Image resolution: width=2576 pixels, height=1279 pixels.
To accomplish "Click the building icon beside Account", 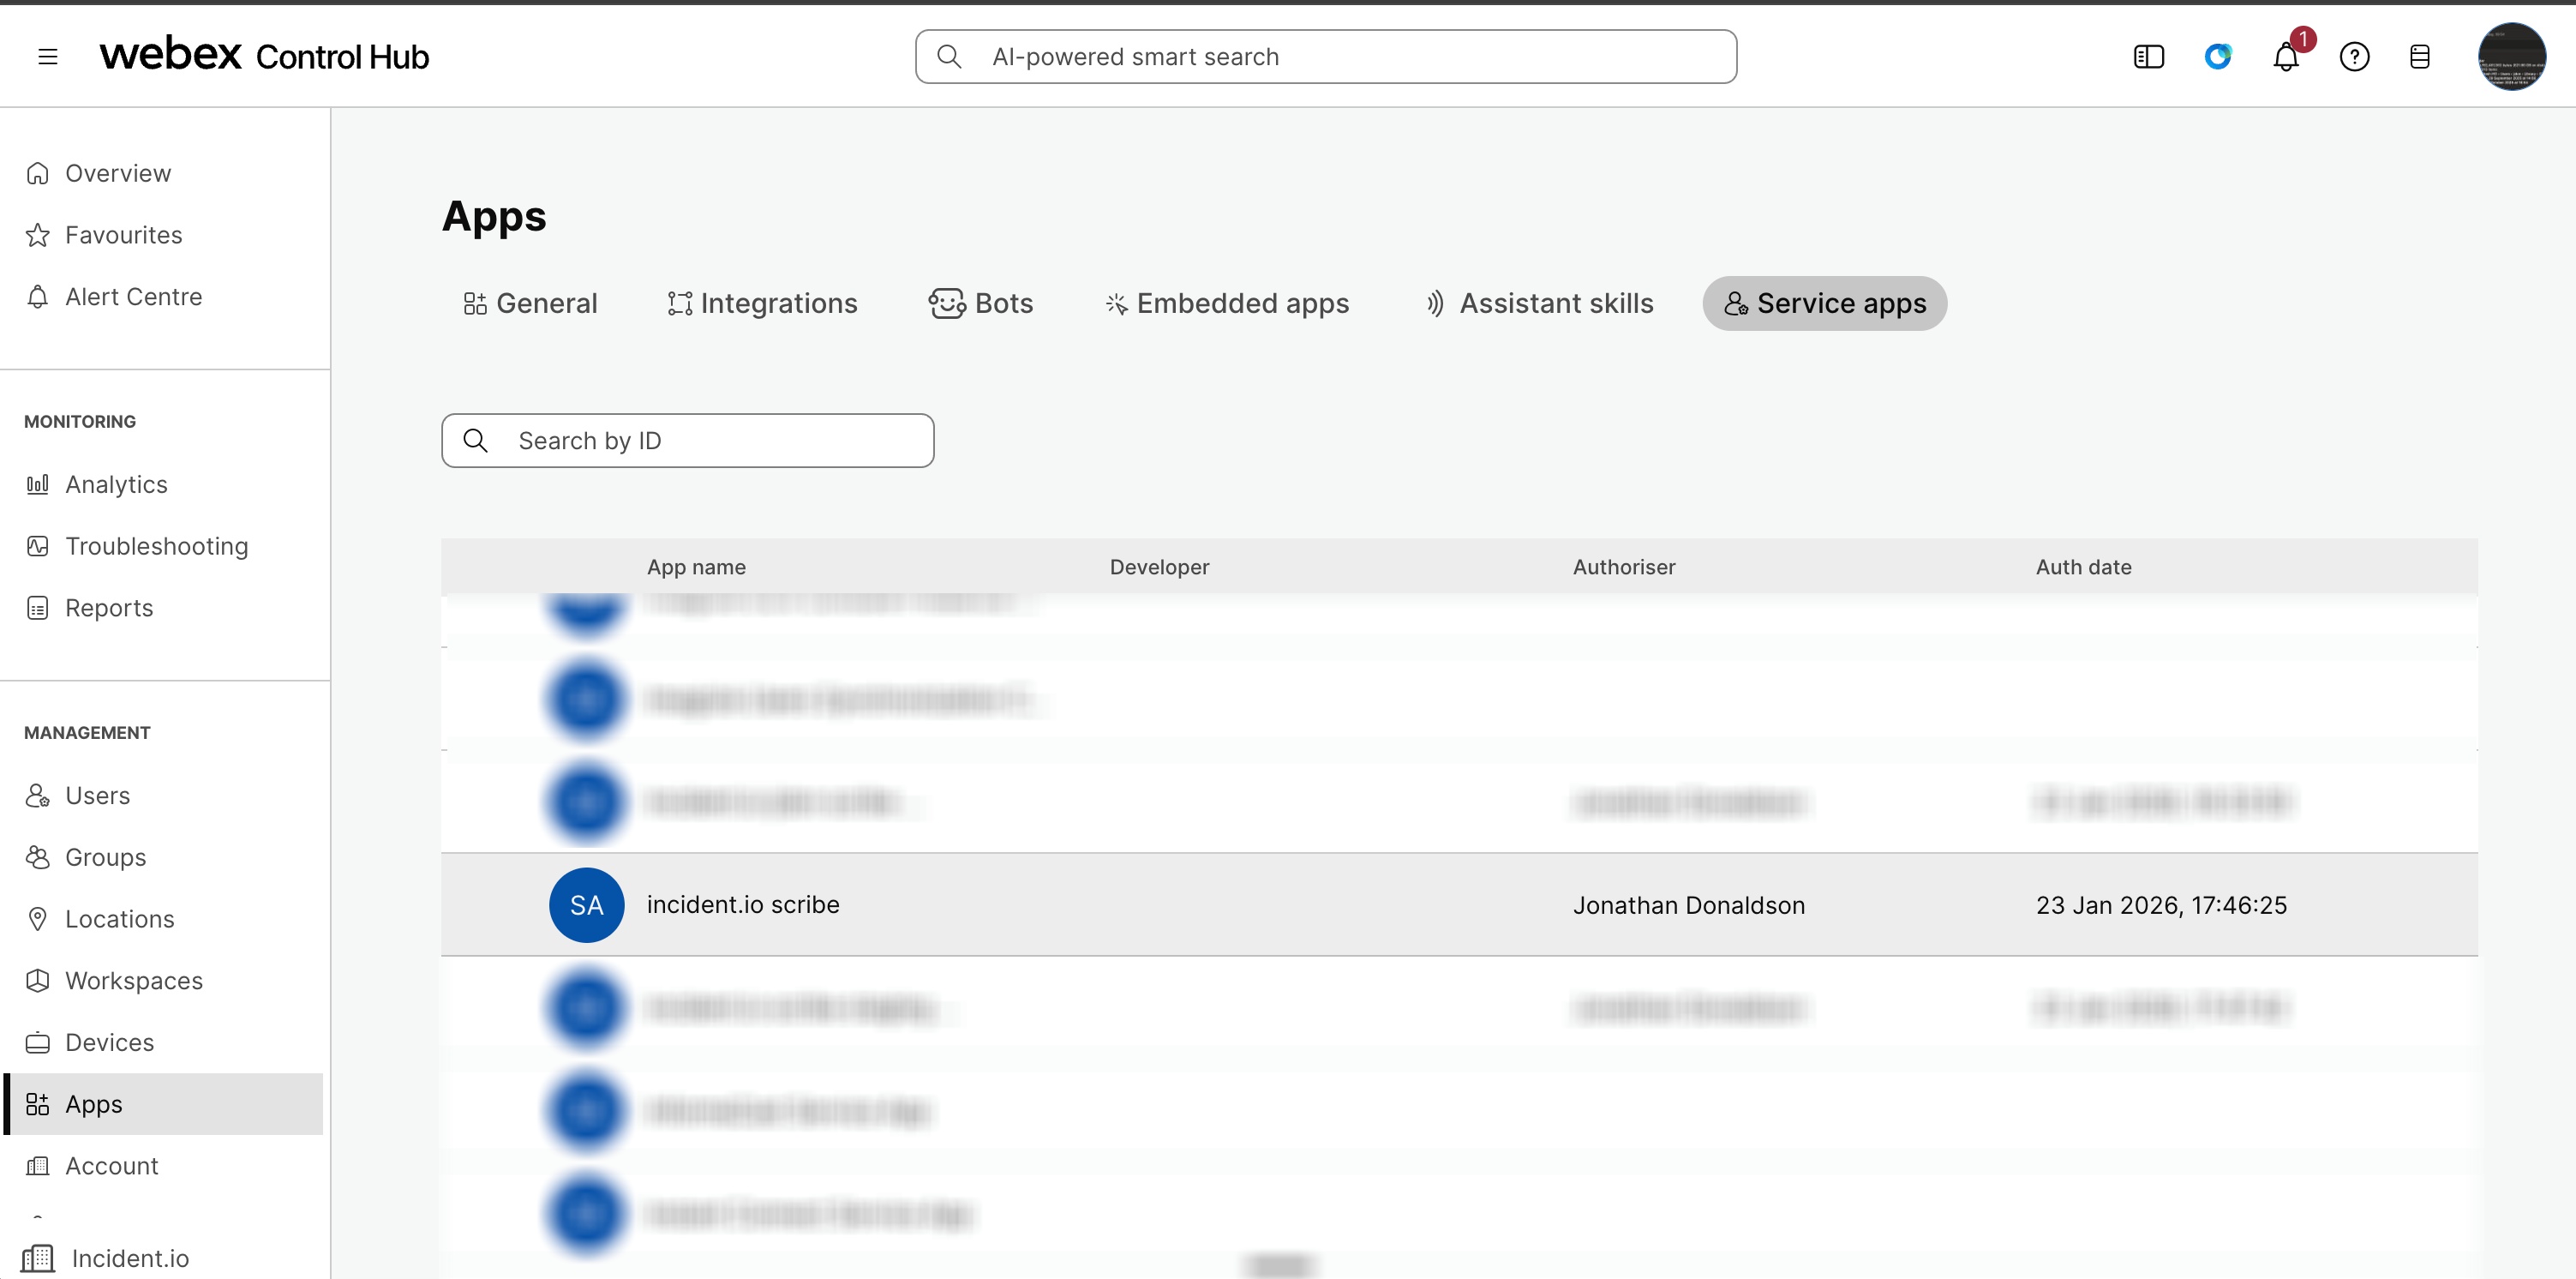I will 37,1166.
